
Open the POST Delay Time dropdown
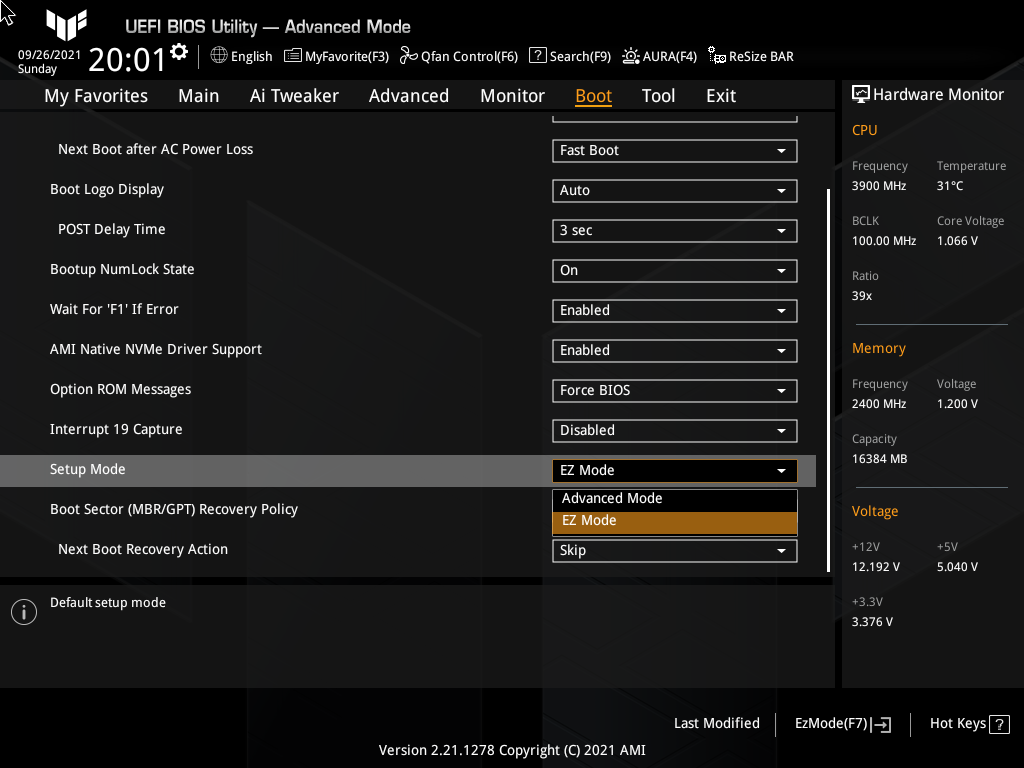(674, 230)
